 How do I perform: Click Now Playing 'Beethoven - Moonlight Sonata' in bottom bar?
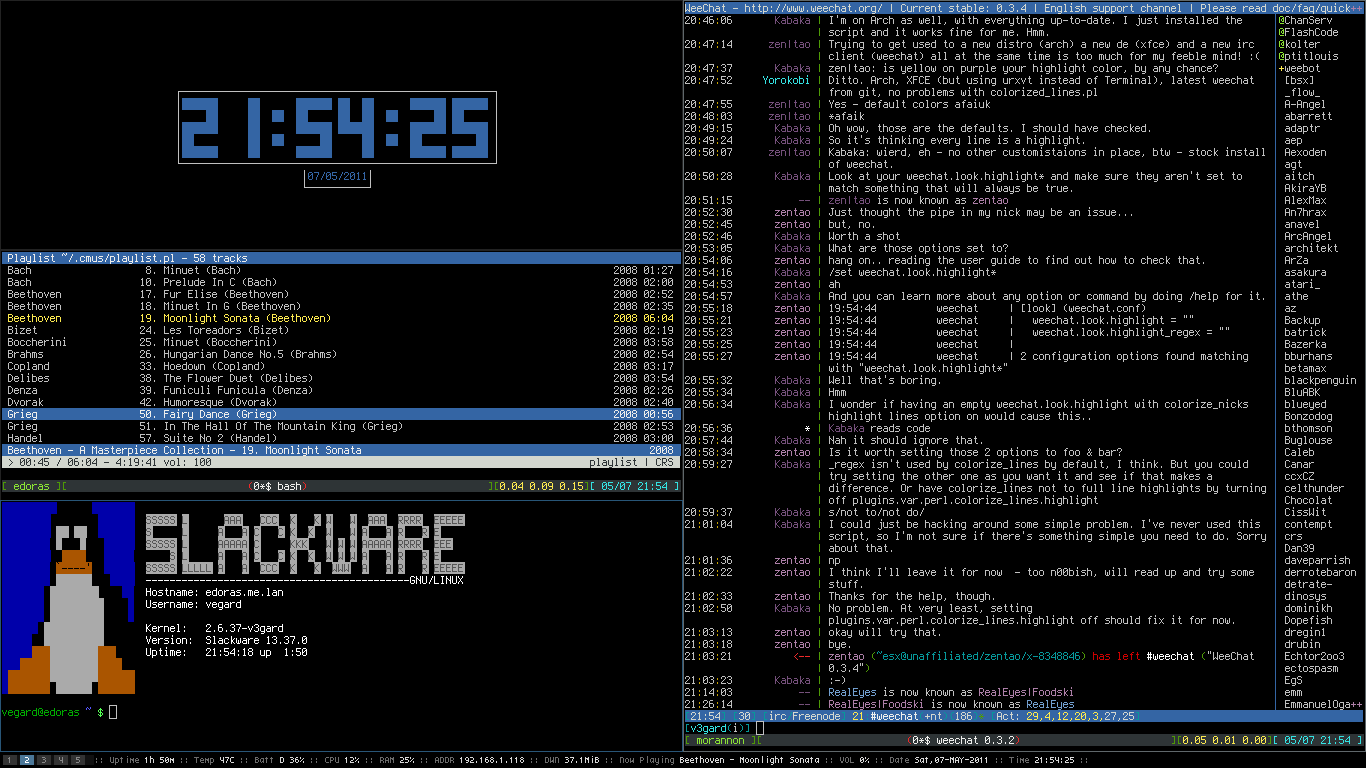click(x=748, y=760)
